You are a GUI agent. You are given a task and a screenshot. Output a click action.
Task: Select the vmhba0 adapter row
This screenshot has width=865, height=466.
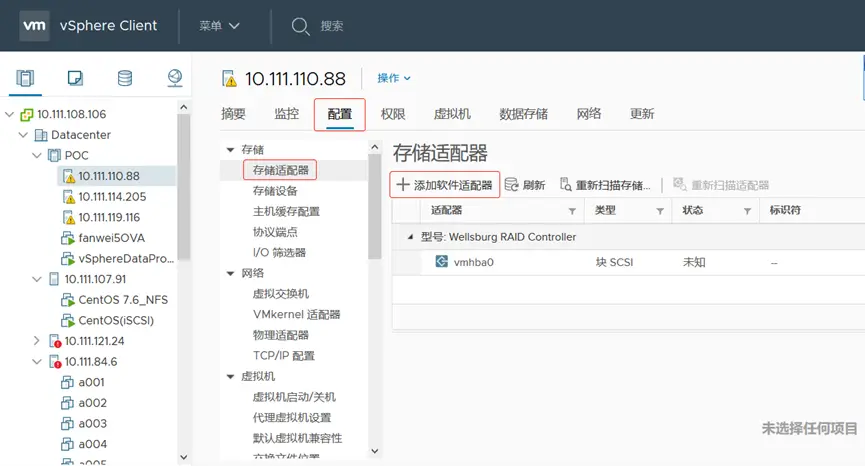628,262
